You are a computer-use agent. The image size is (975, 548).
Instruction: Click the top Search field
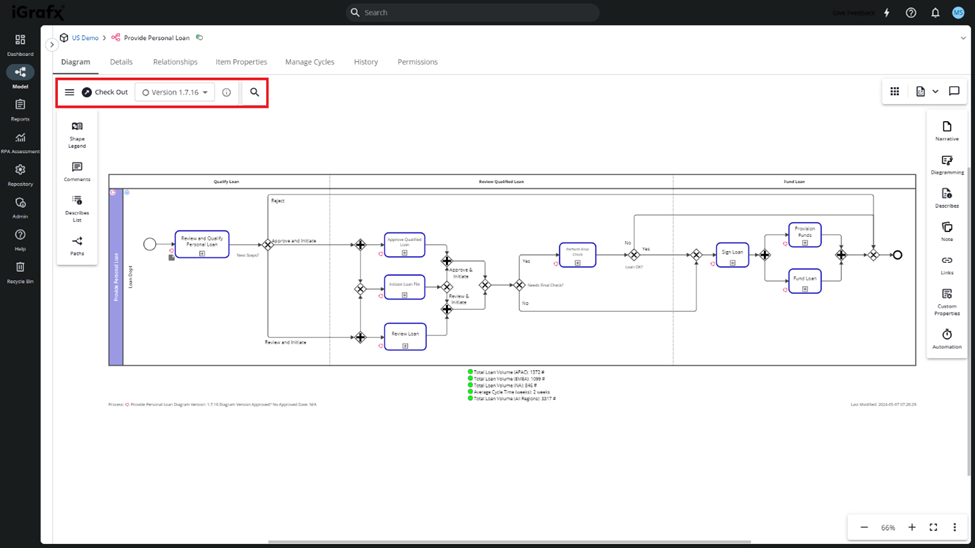point(472,13)
